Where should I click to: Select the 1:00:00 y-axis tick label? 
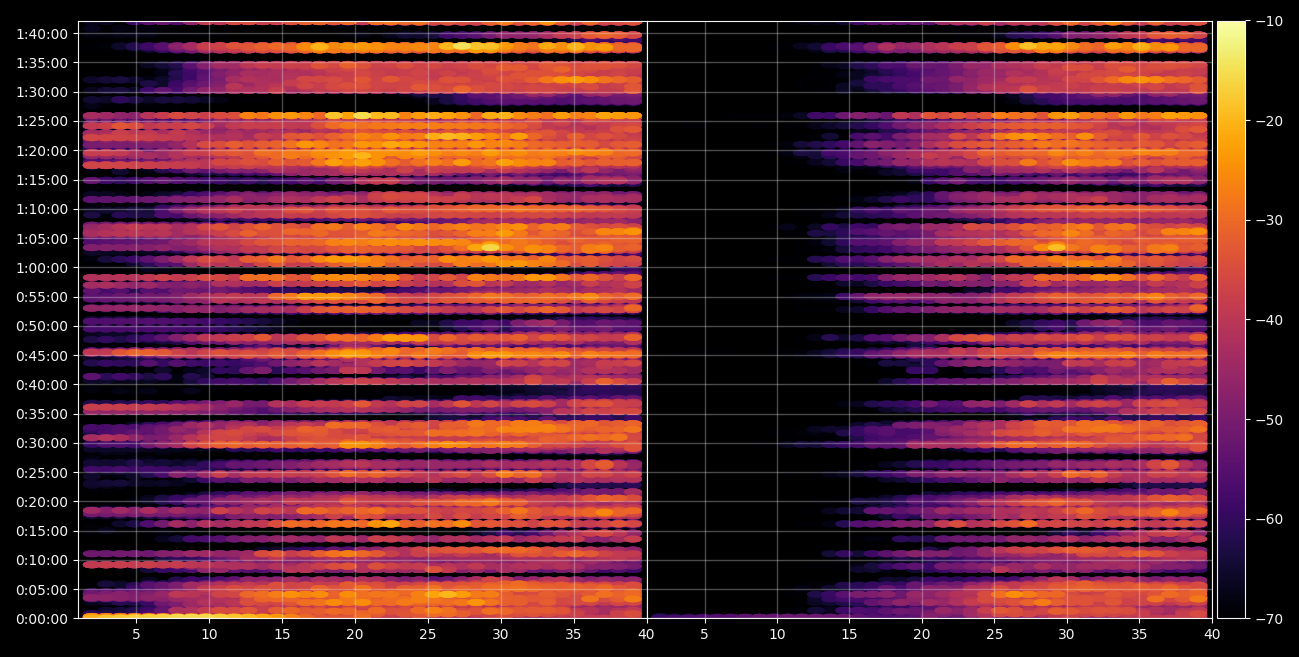point(42,268)
